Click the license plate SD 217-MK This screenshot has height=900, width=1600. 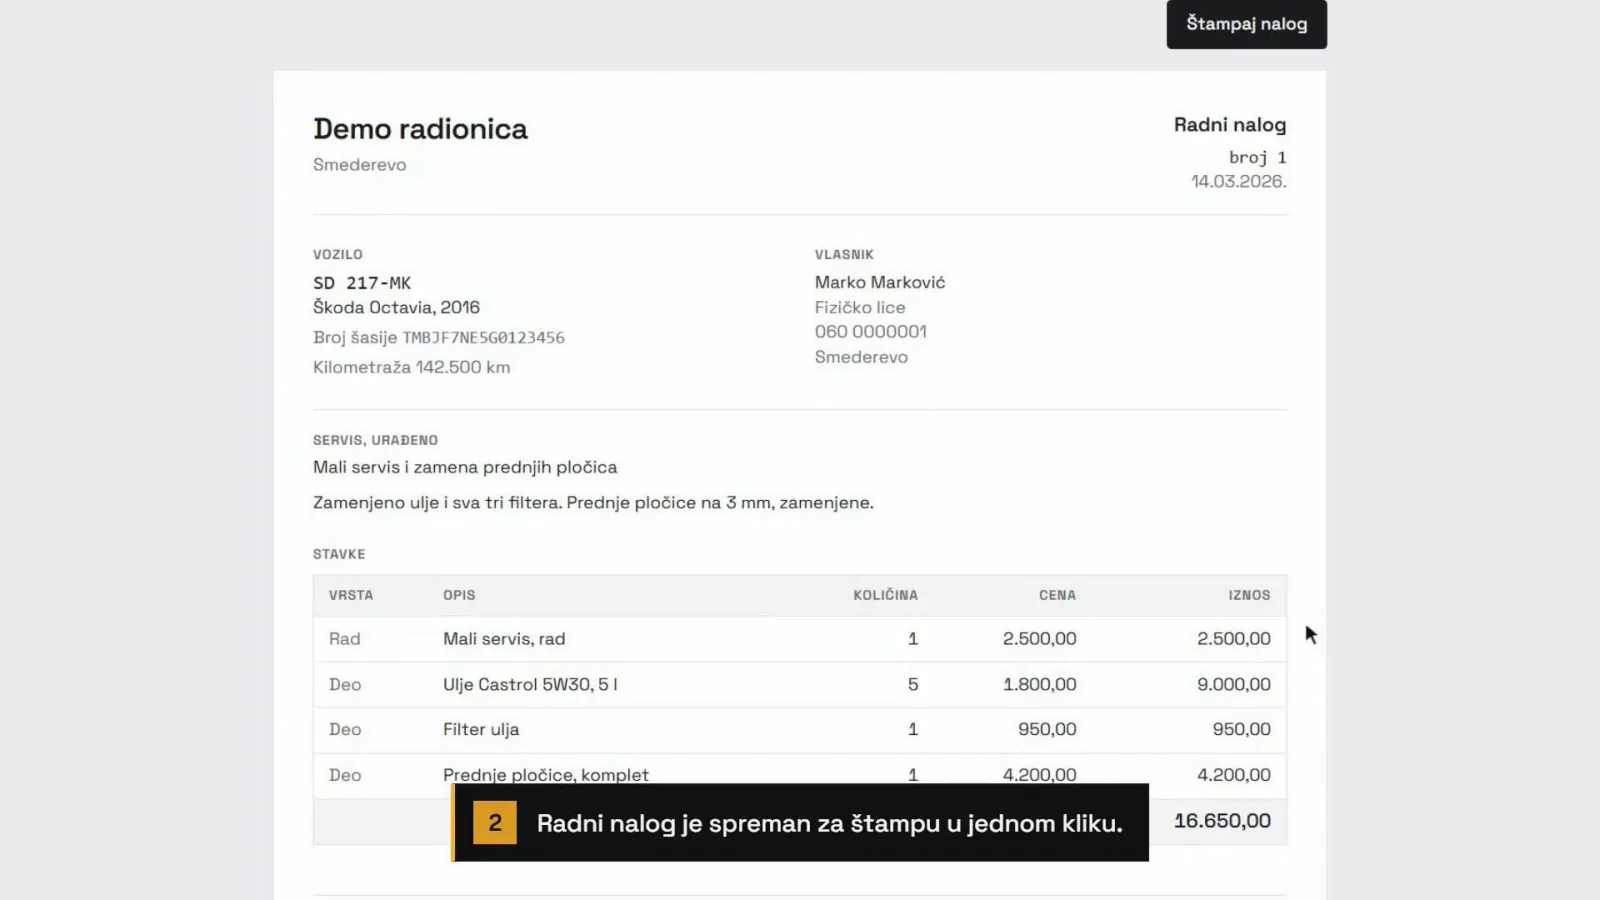[x=362, y=283]
